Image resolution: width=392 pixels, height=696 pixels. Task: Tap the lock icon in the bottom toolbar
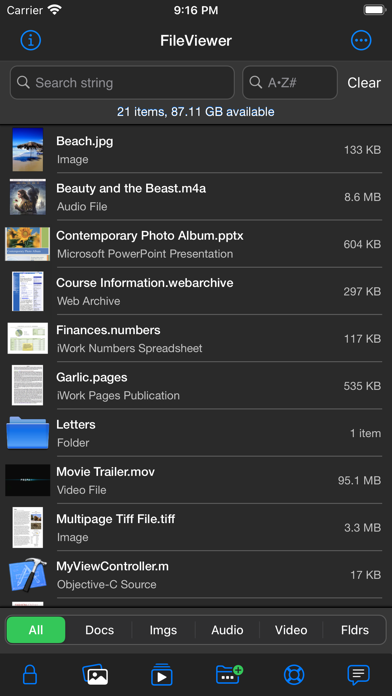(x=30, y=675)
